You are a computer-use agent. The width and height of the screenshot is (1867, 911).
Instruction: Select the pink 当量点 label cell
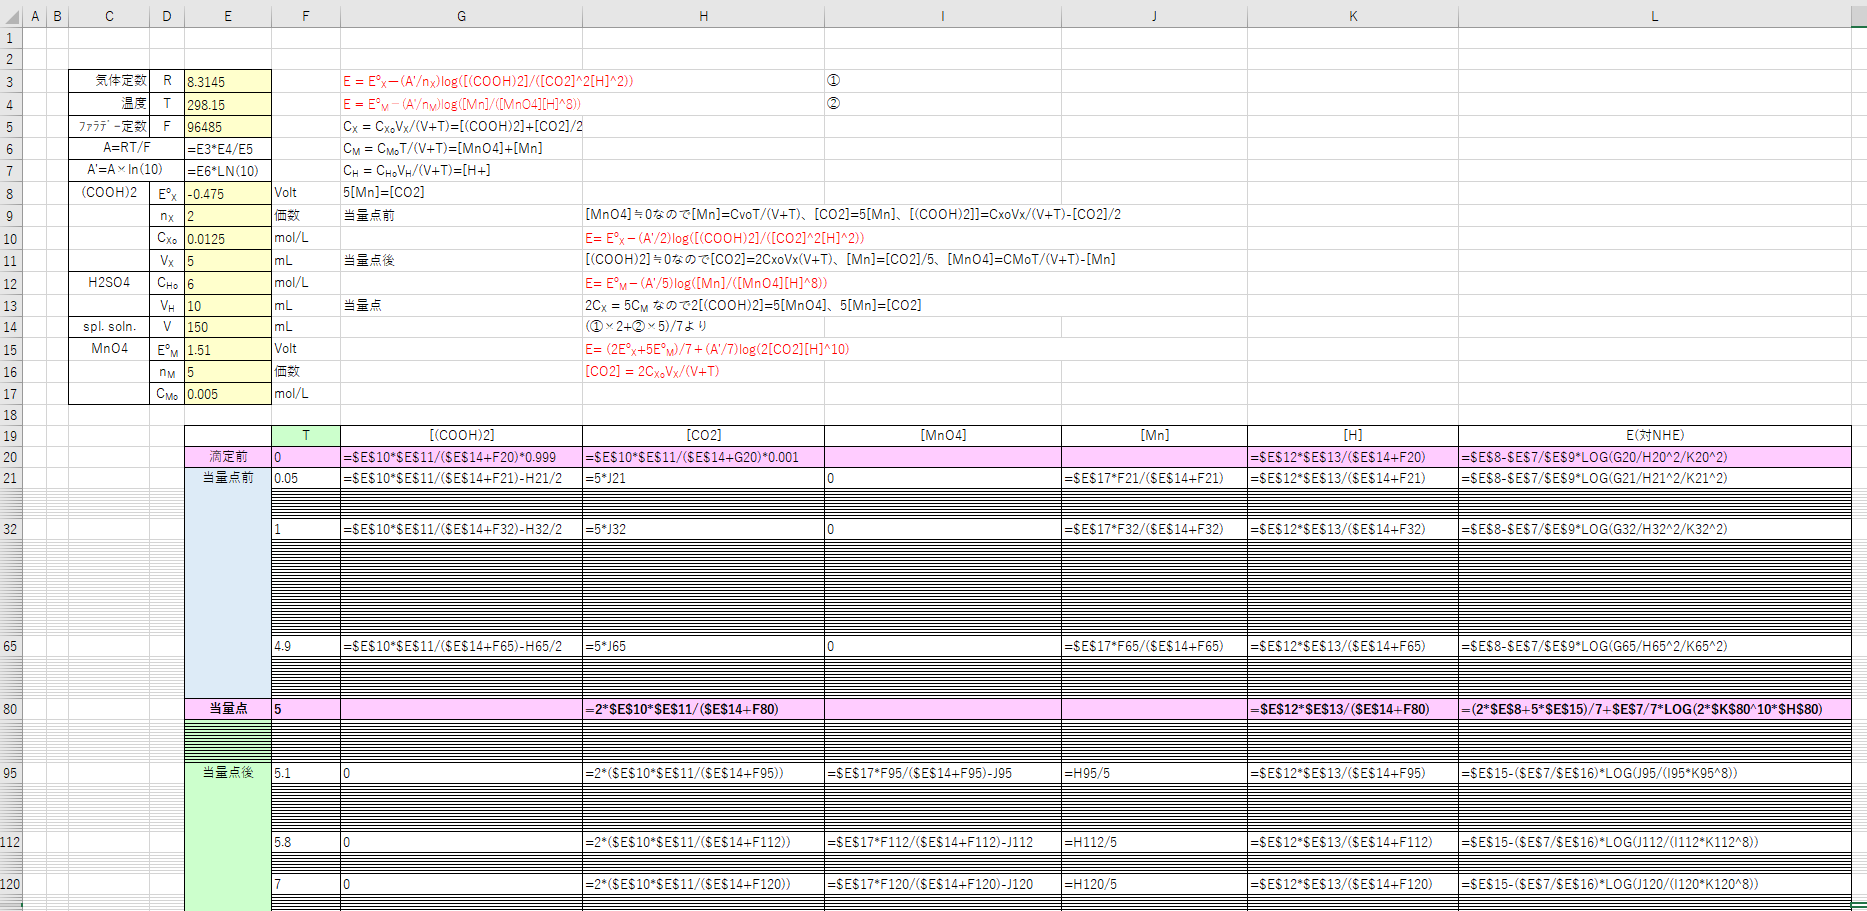[x=228, y=709]
